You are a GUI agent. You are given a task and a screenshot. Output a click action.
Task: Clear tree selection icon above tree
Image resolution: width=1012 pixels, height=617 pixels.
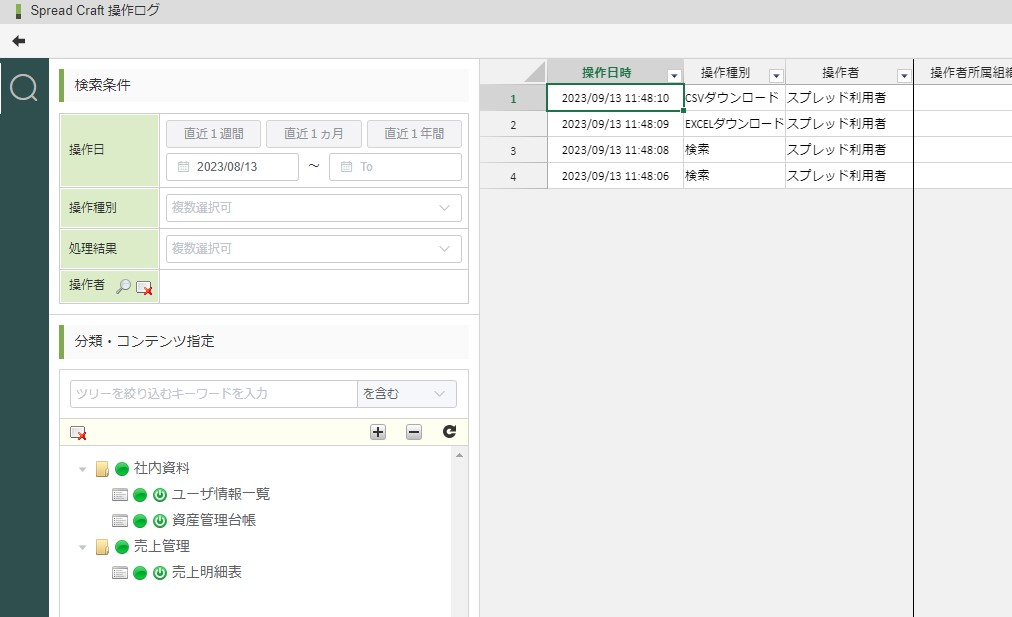(x=78, y=432)
